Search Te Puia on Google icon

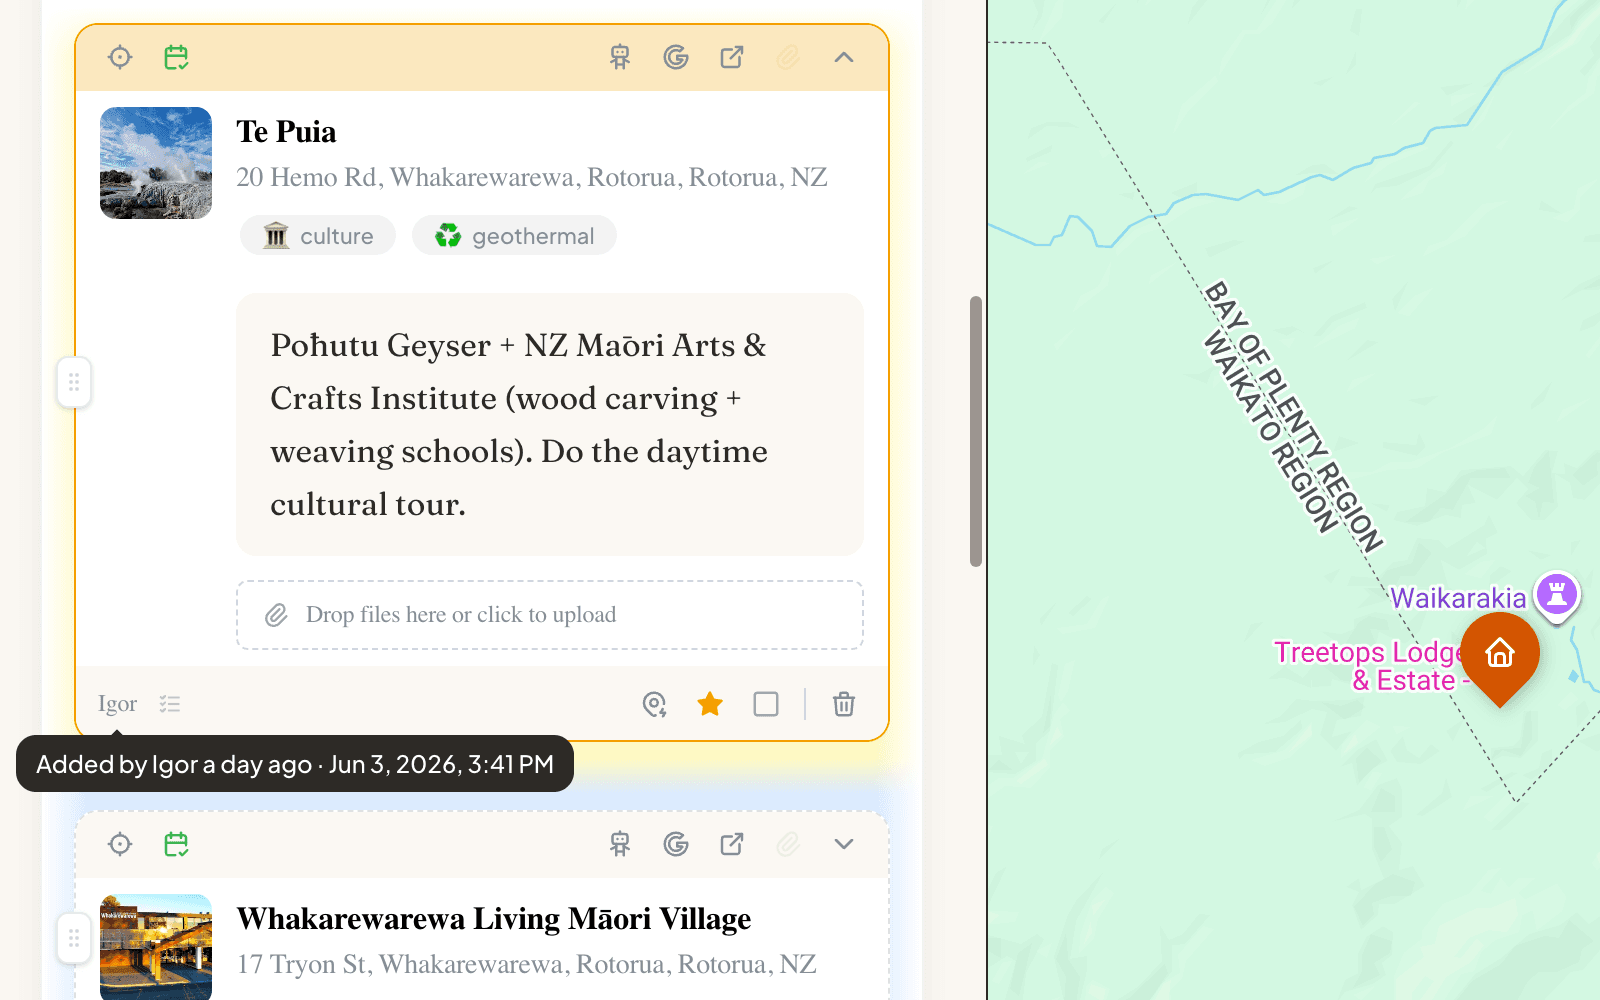(676, 58)
